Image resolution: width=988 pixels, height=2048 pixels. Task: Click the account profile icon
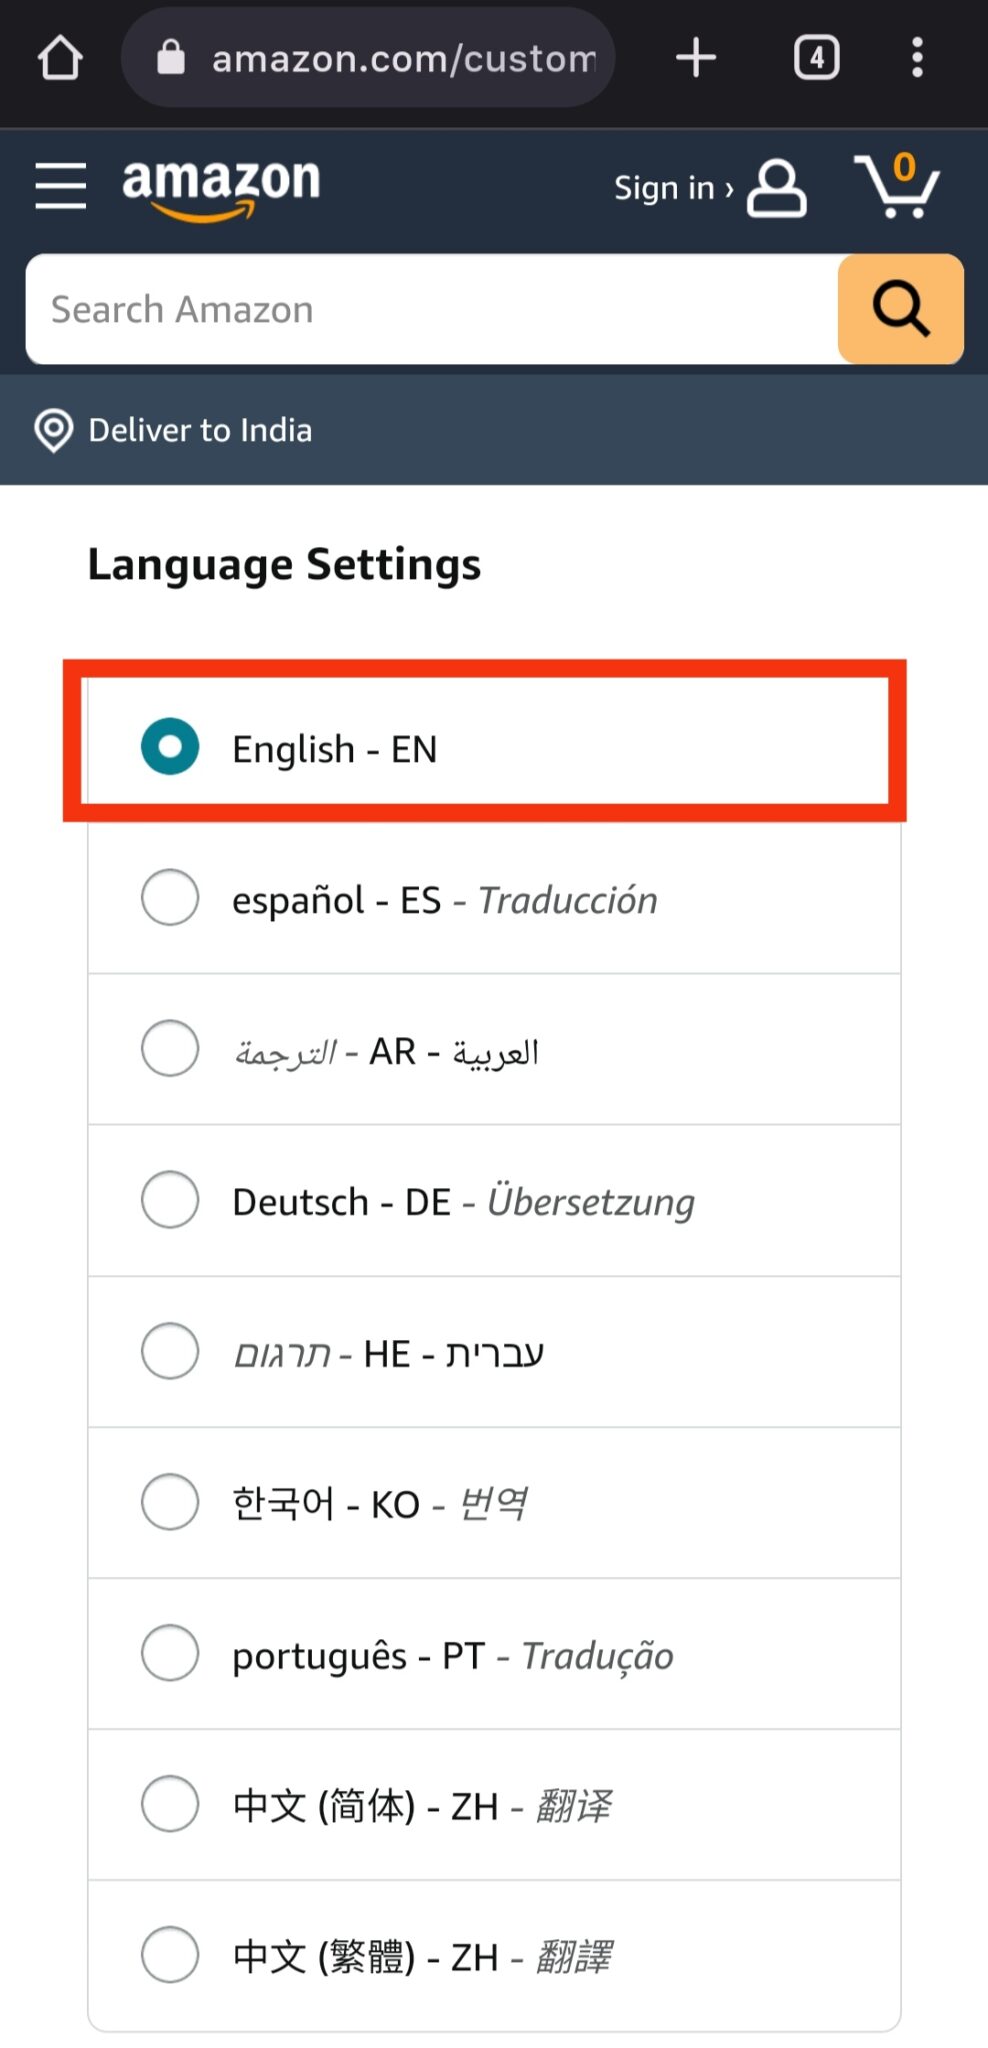pos(775,188)
